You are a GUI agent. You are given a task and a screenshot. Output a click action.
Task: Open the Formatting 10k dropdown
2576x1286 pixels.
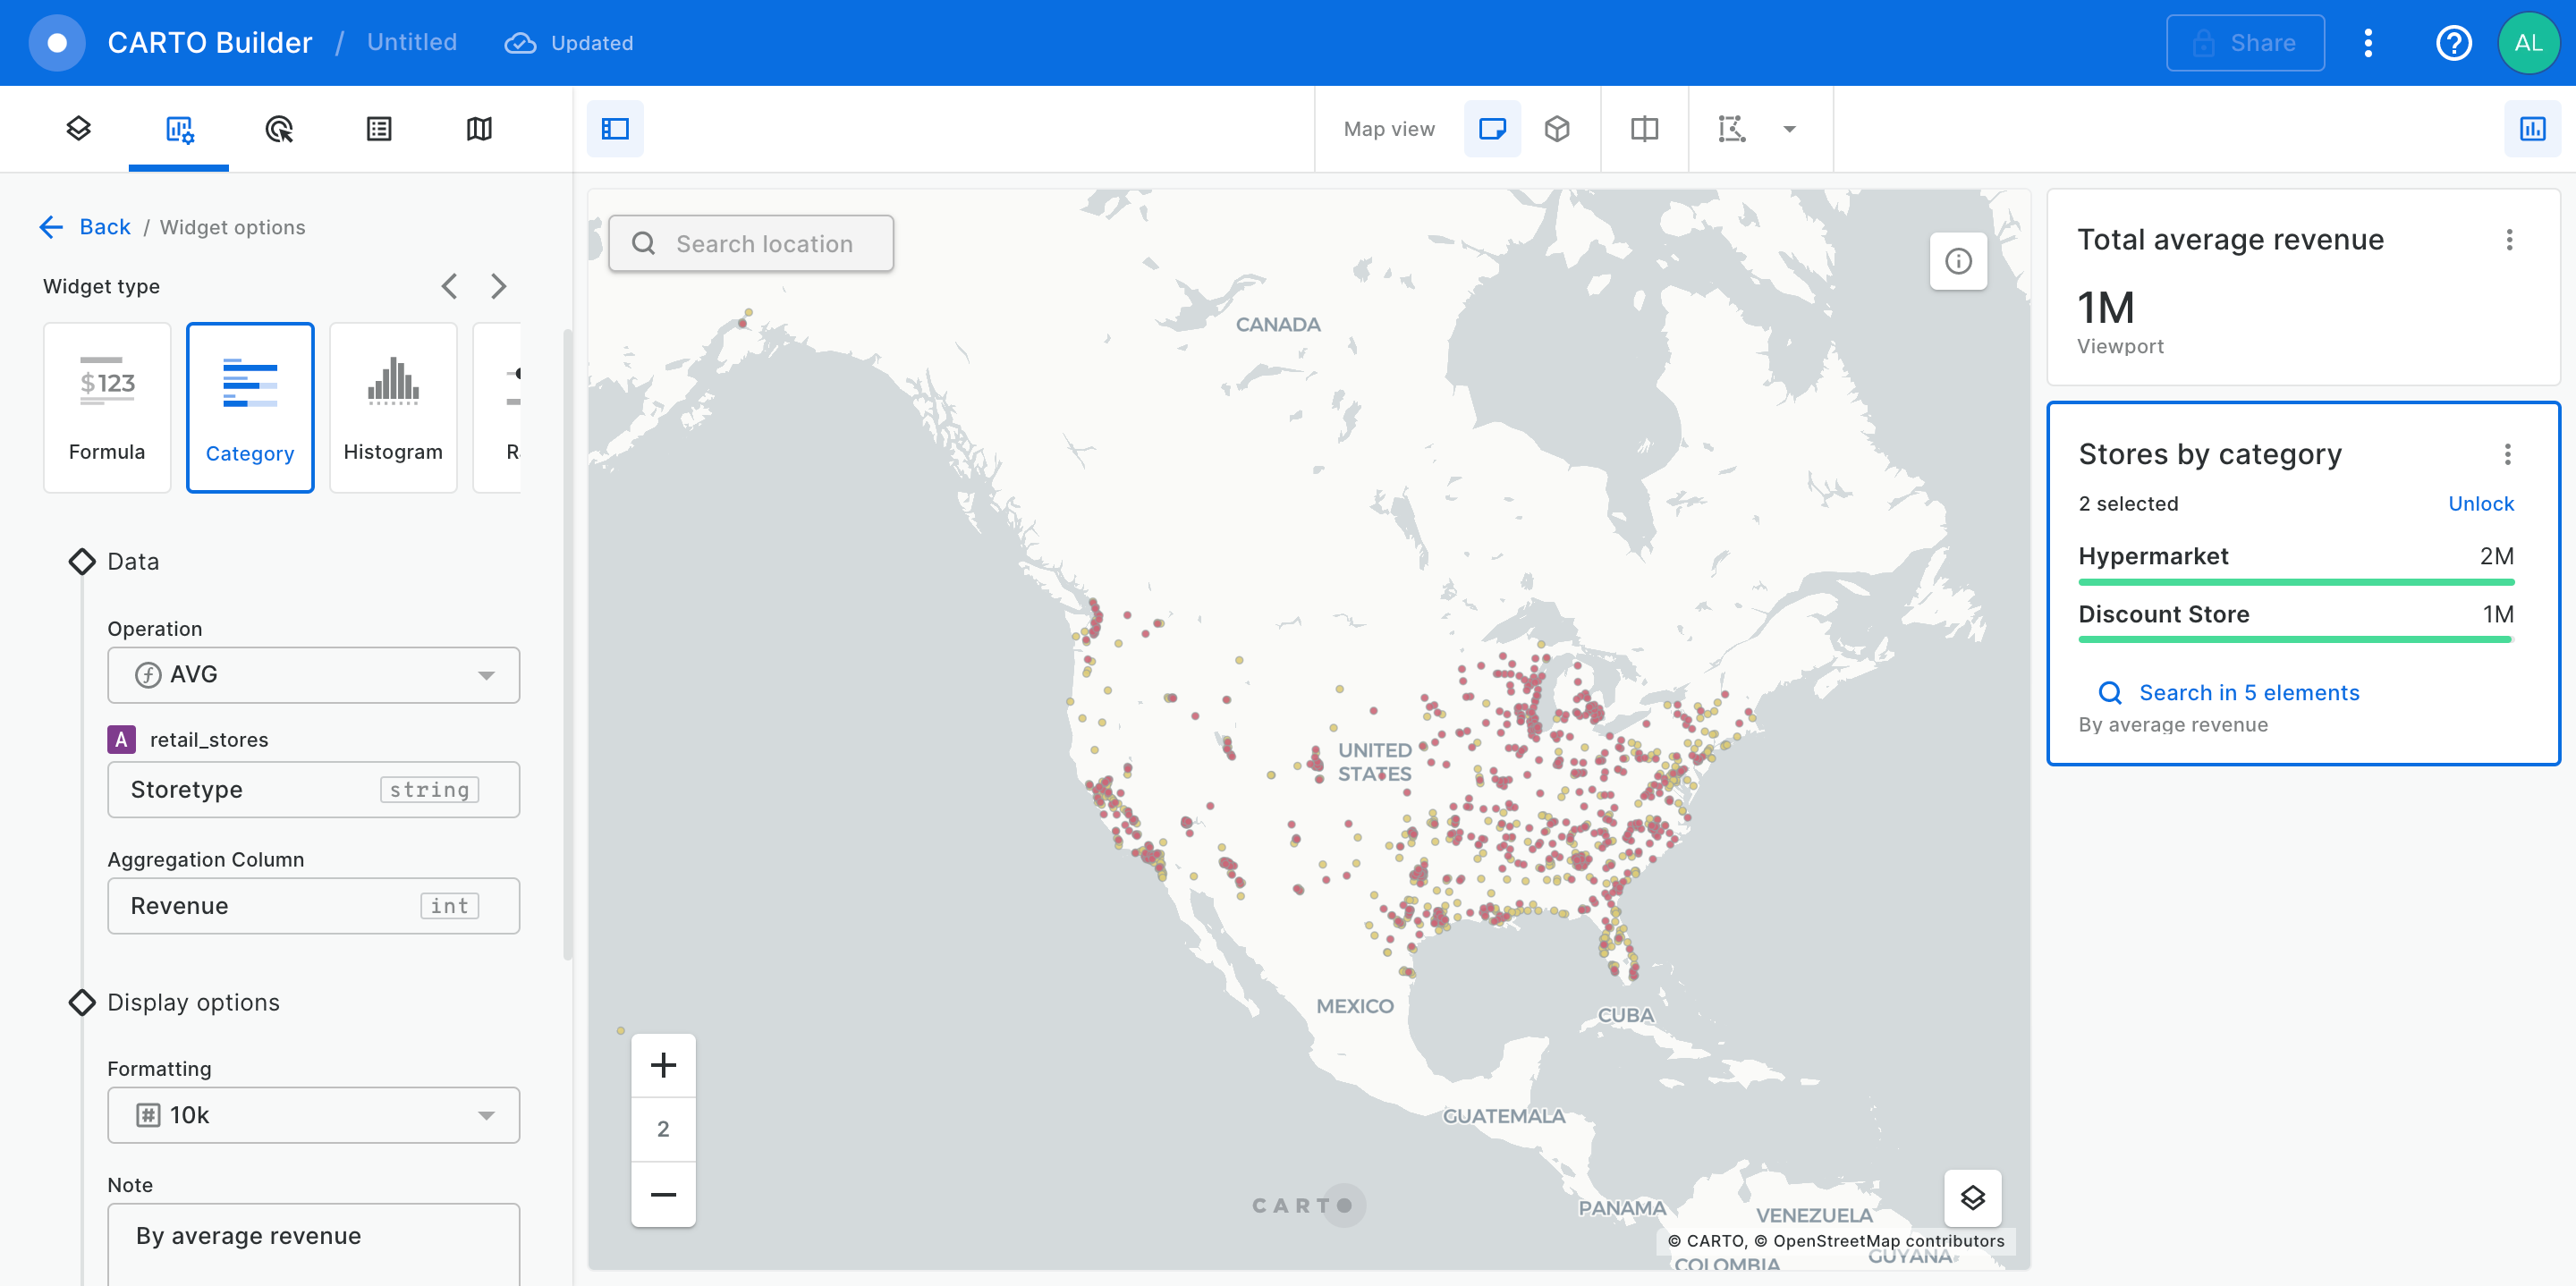click(x=313, y=1115)
